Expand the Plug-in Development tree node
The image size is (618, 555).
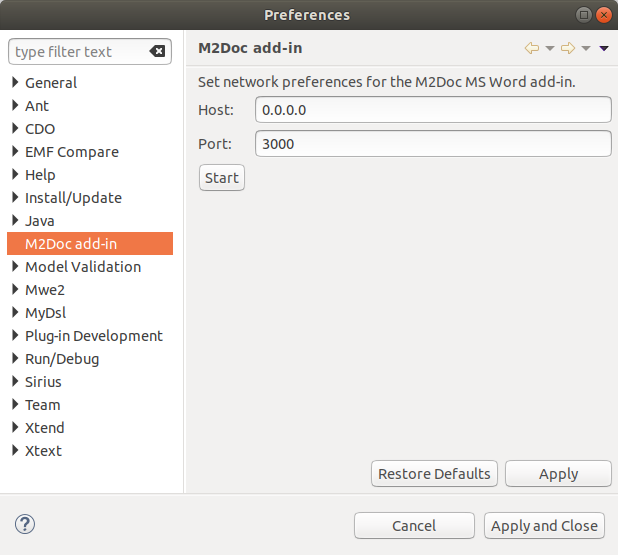(x=15, y=335)
